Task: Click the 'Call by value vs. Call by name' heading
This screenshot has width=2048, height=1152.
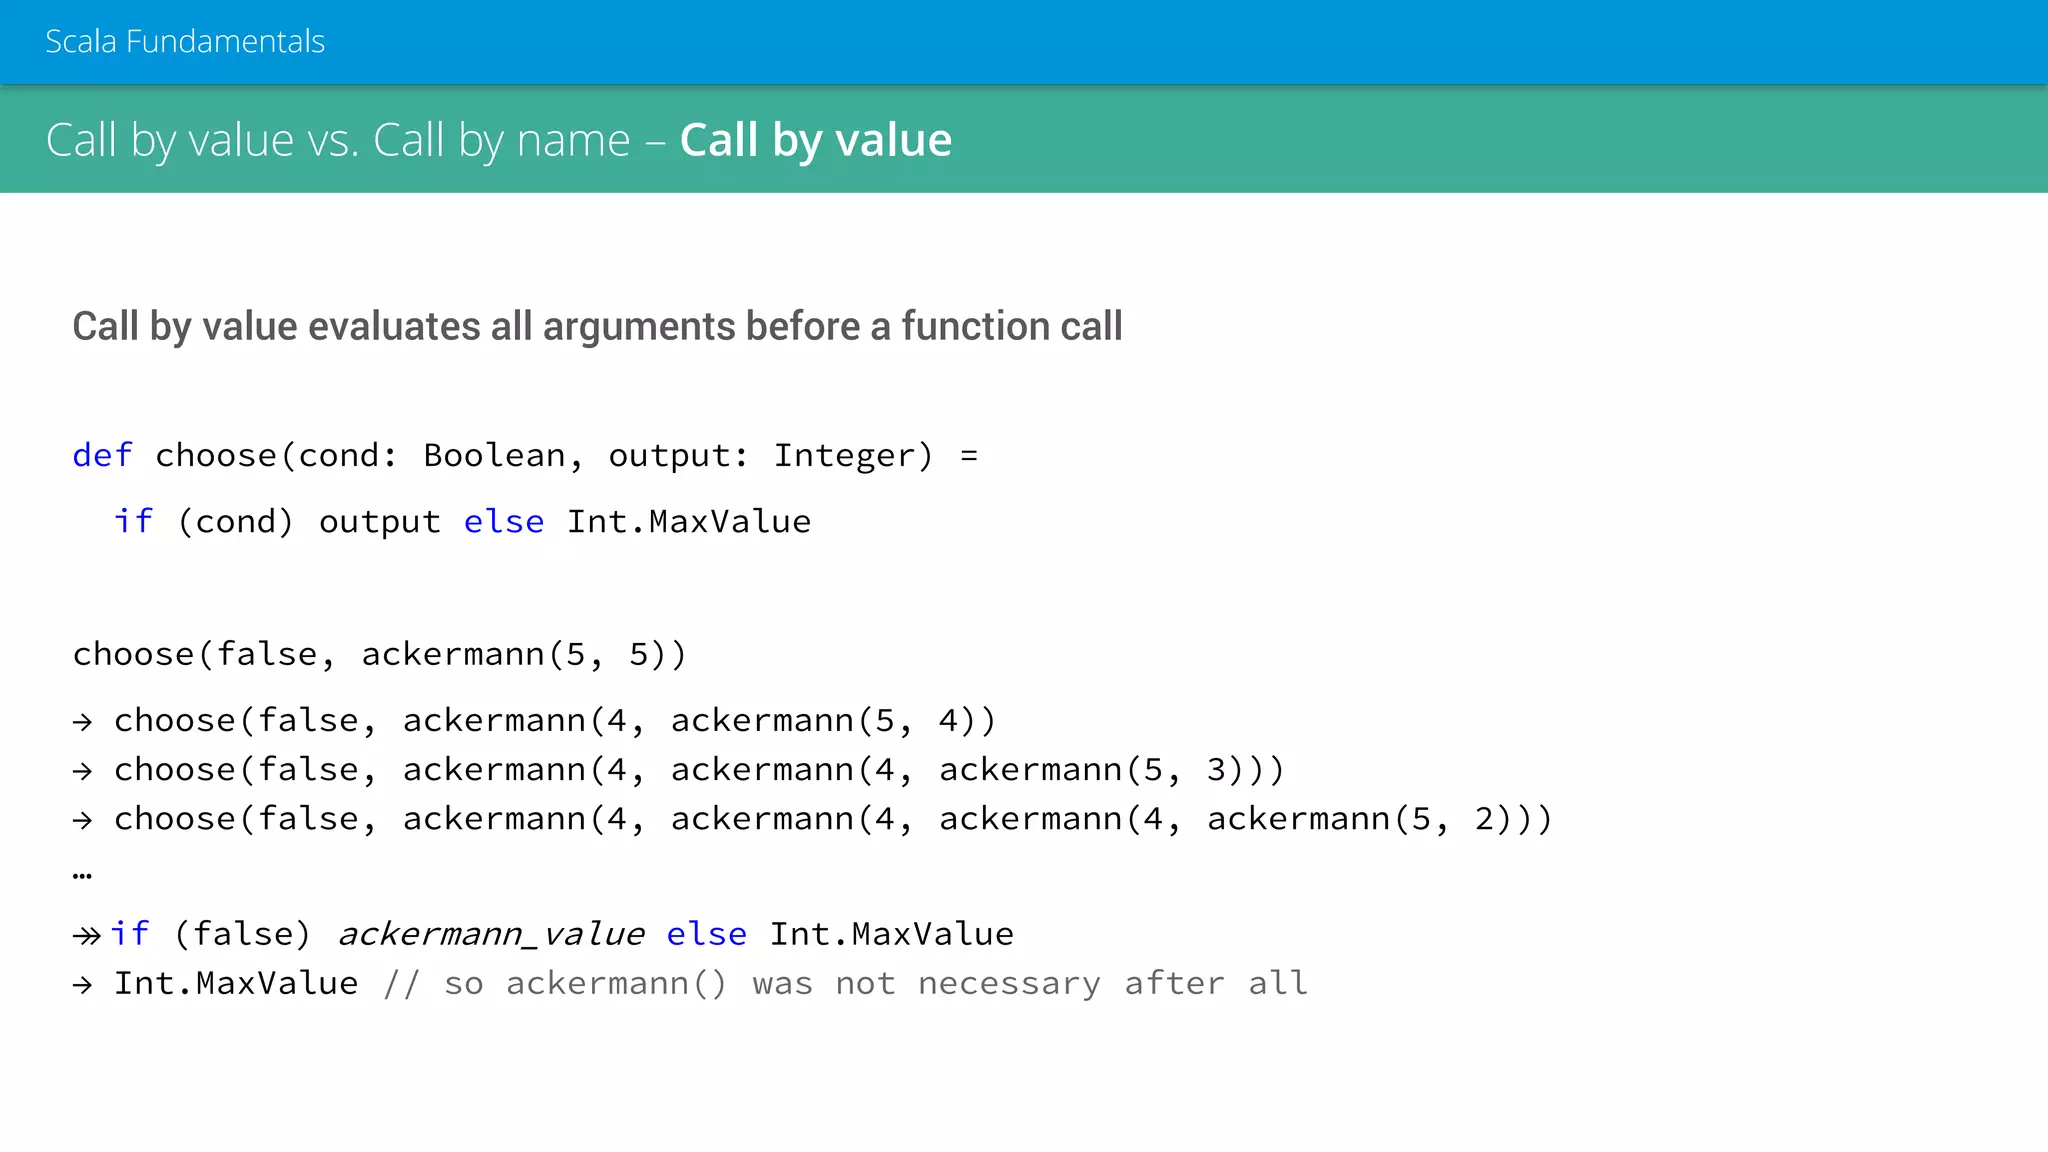Action: pyautogui.click(x=338, y=140)
